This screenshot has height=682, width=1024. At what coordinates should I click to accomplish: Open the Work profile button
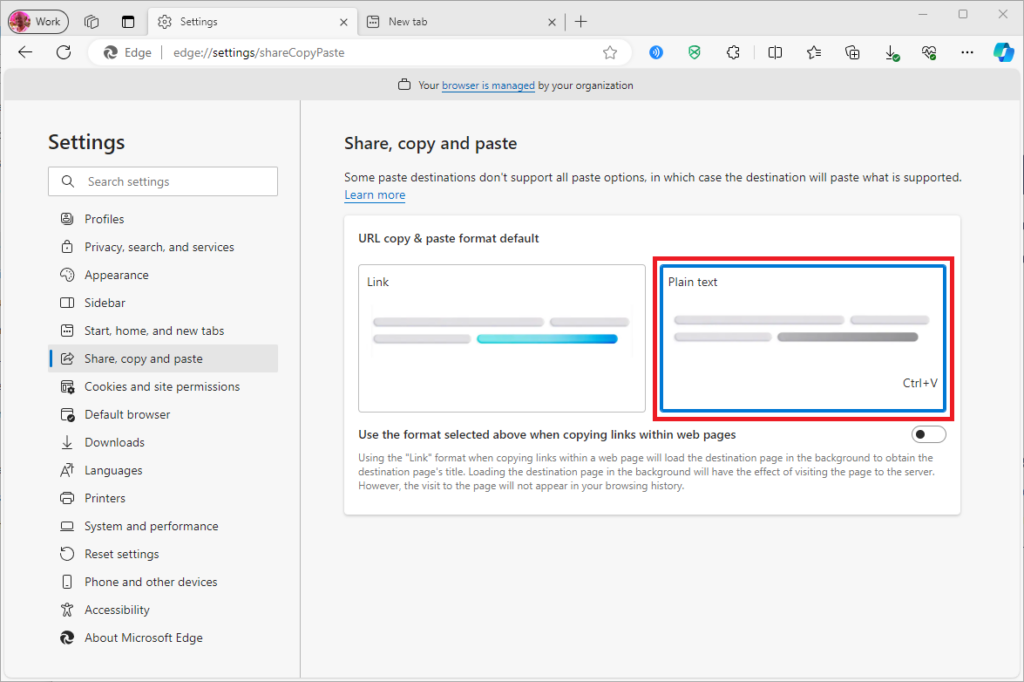pos(38,22)
